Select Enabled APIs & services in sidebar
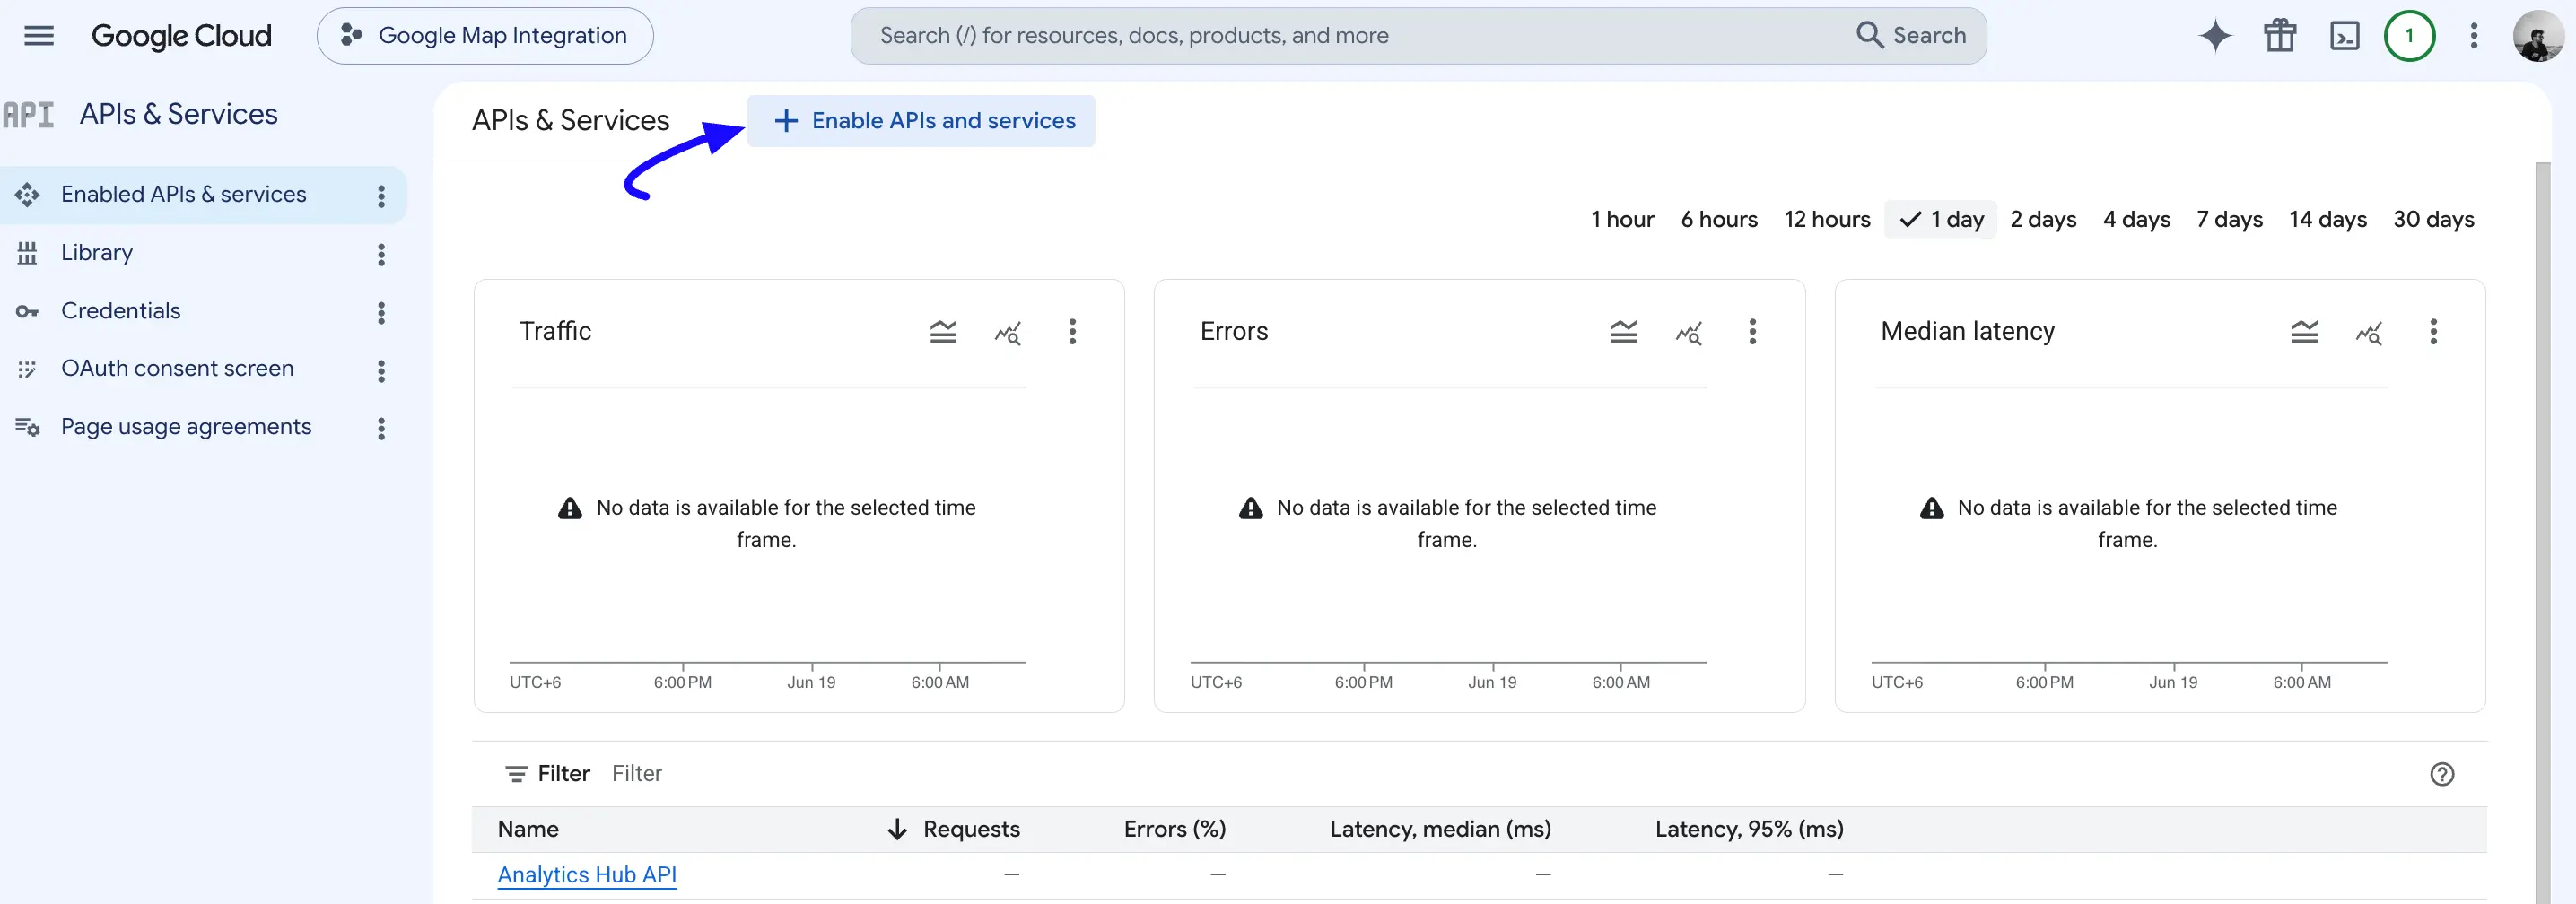Screen dimensions: 2576x904 [x=184, y=194]
